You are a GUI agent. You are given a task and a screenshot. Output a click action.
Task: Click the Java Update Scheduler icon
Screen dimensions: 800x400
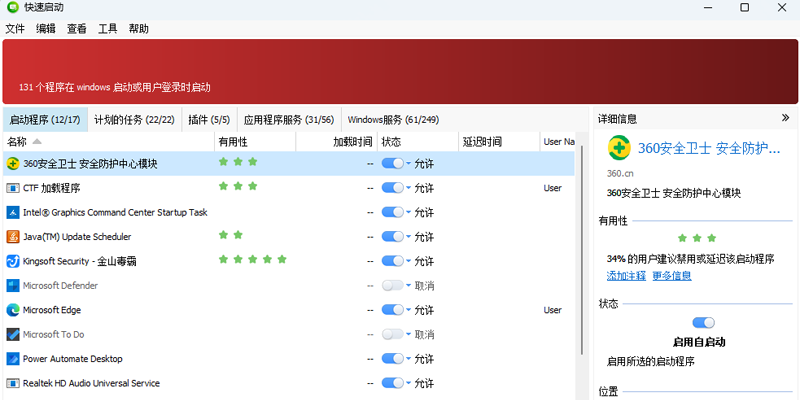13,237
